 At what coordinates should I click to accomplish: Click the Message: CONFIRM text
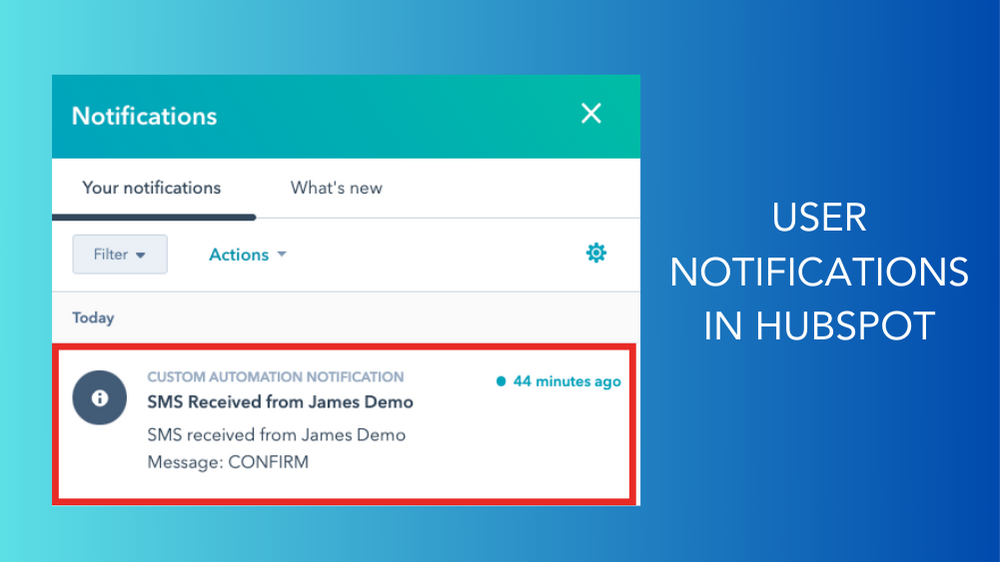point(228,462)
